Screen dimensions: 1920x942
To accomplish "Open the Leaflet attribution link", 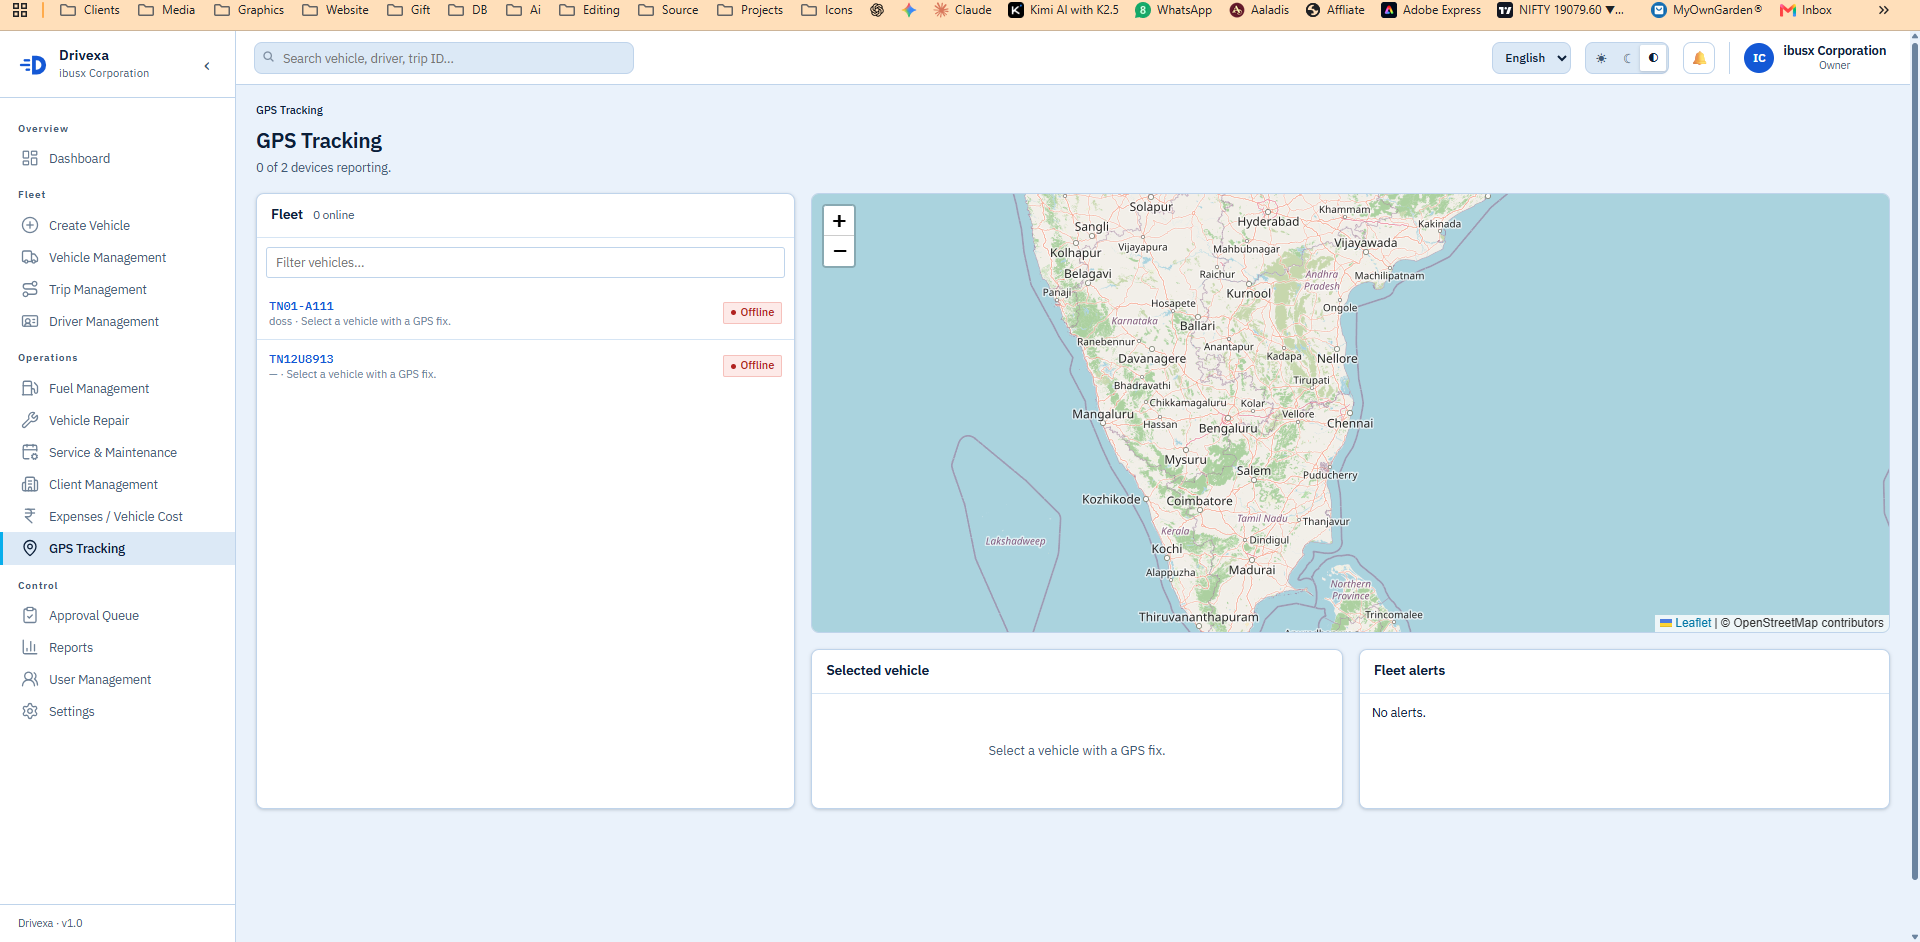I will pyautogui.click(x=1693, y=622).
